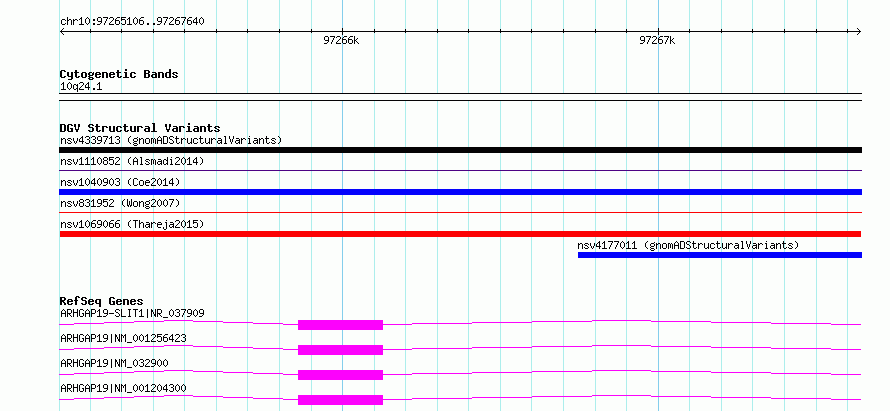The width and height of the screenshot is (890, 411).
Task: Open the nsv4339713 gnomADStructuralVariants label
Action: point(171,140)
